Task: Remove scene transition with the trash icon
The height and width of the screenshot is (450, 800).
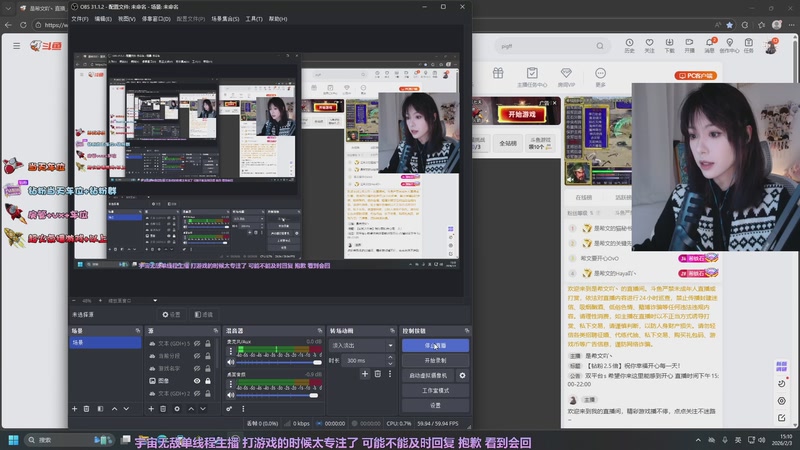Action: click(x=378, y=374)
